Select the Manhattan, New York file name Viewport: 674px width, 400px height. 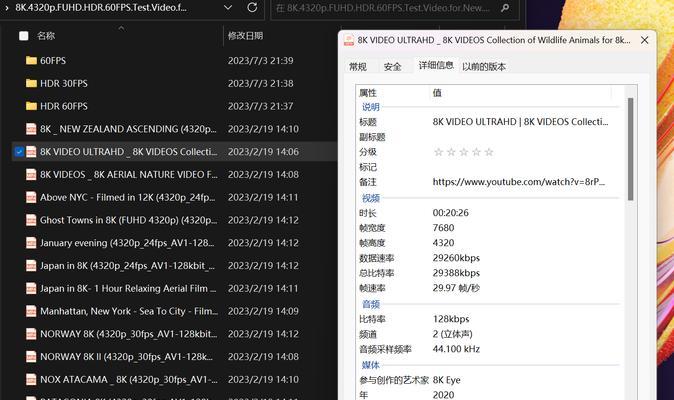[x=129, y=311]
